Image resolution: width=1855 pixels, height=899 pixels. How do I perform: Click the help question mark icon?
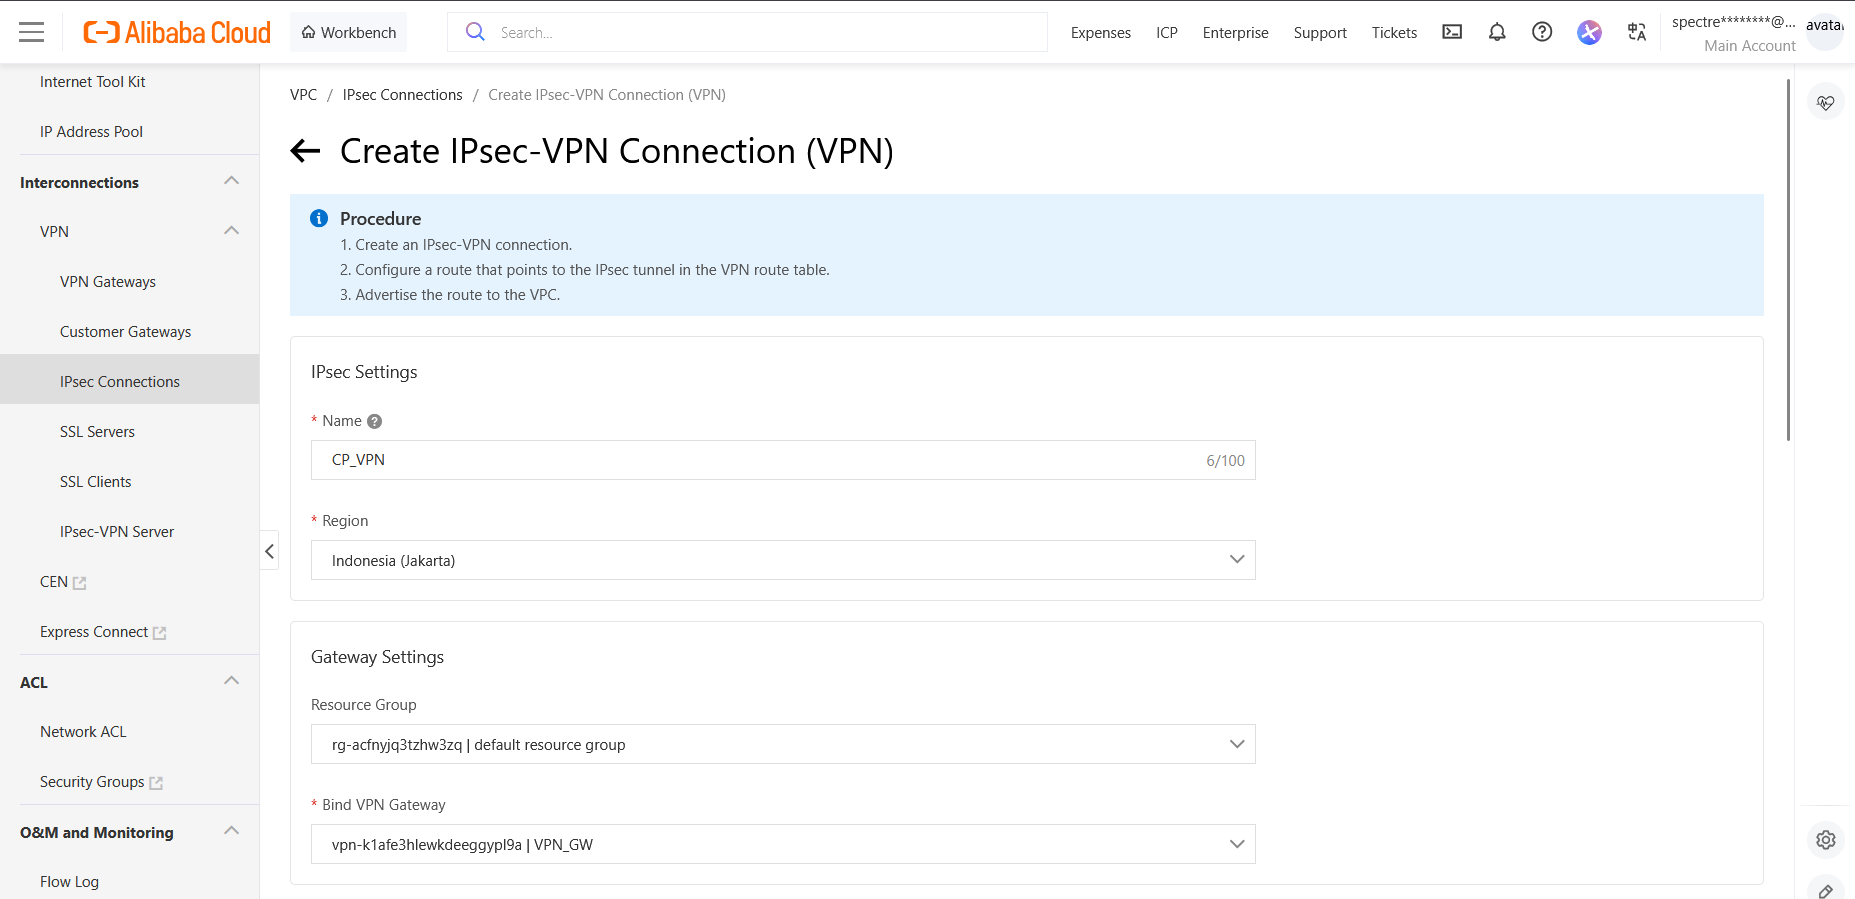1542,32
